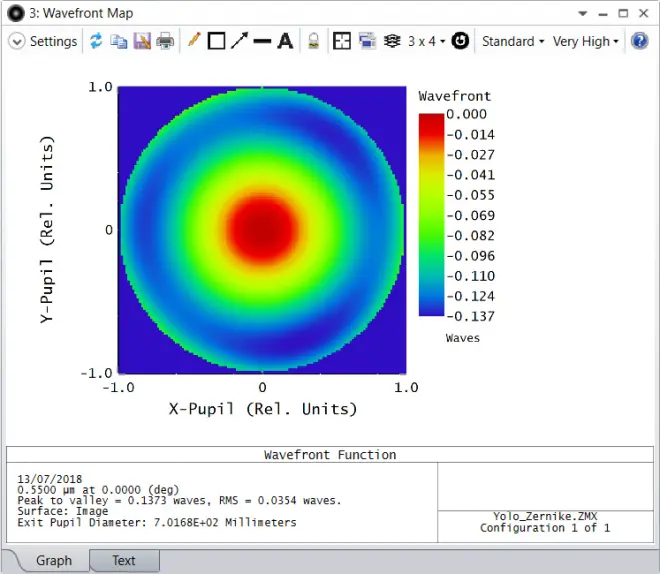660x574 pixels.
Task: Click the Copy window icon
Action: click(x=119, y=41)
